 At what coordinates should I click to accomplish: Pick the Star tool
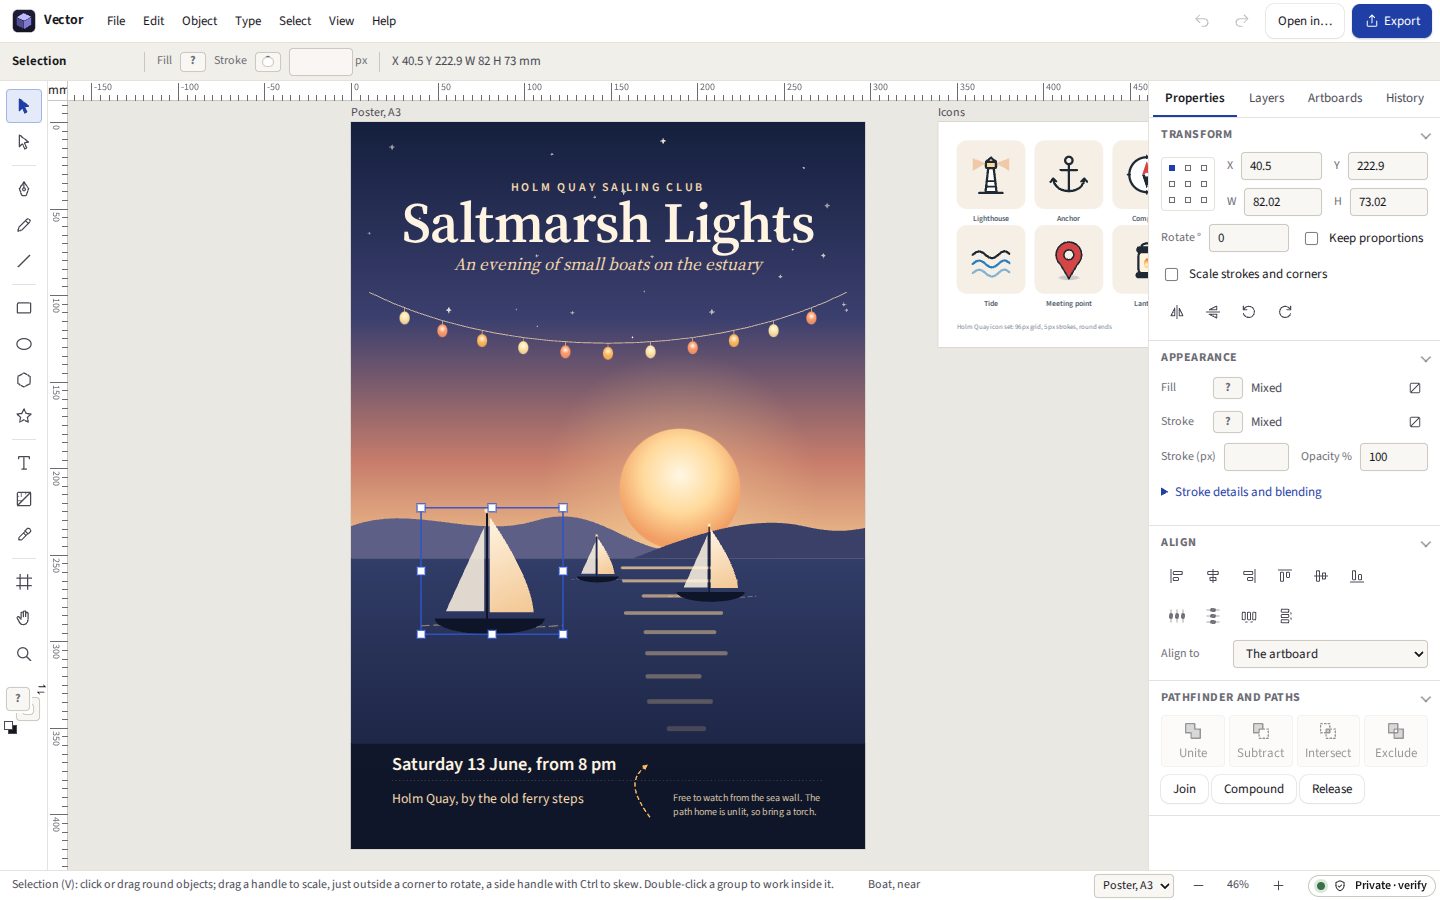coord(24,416)
